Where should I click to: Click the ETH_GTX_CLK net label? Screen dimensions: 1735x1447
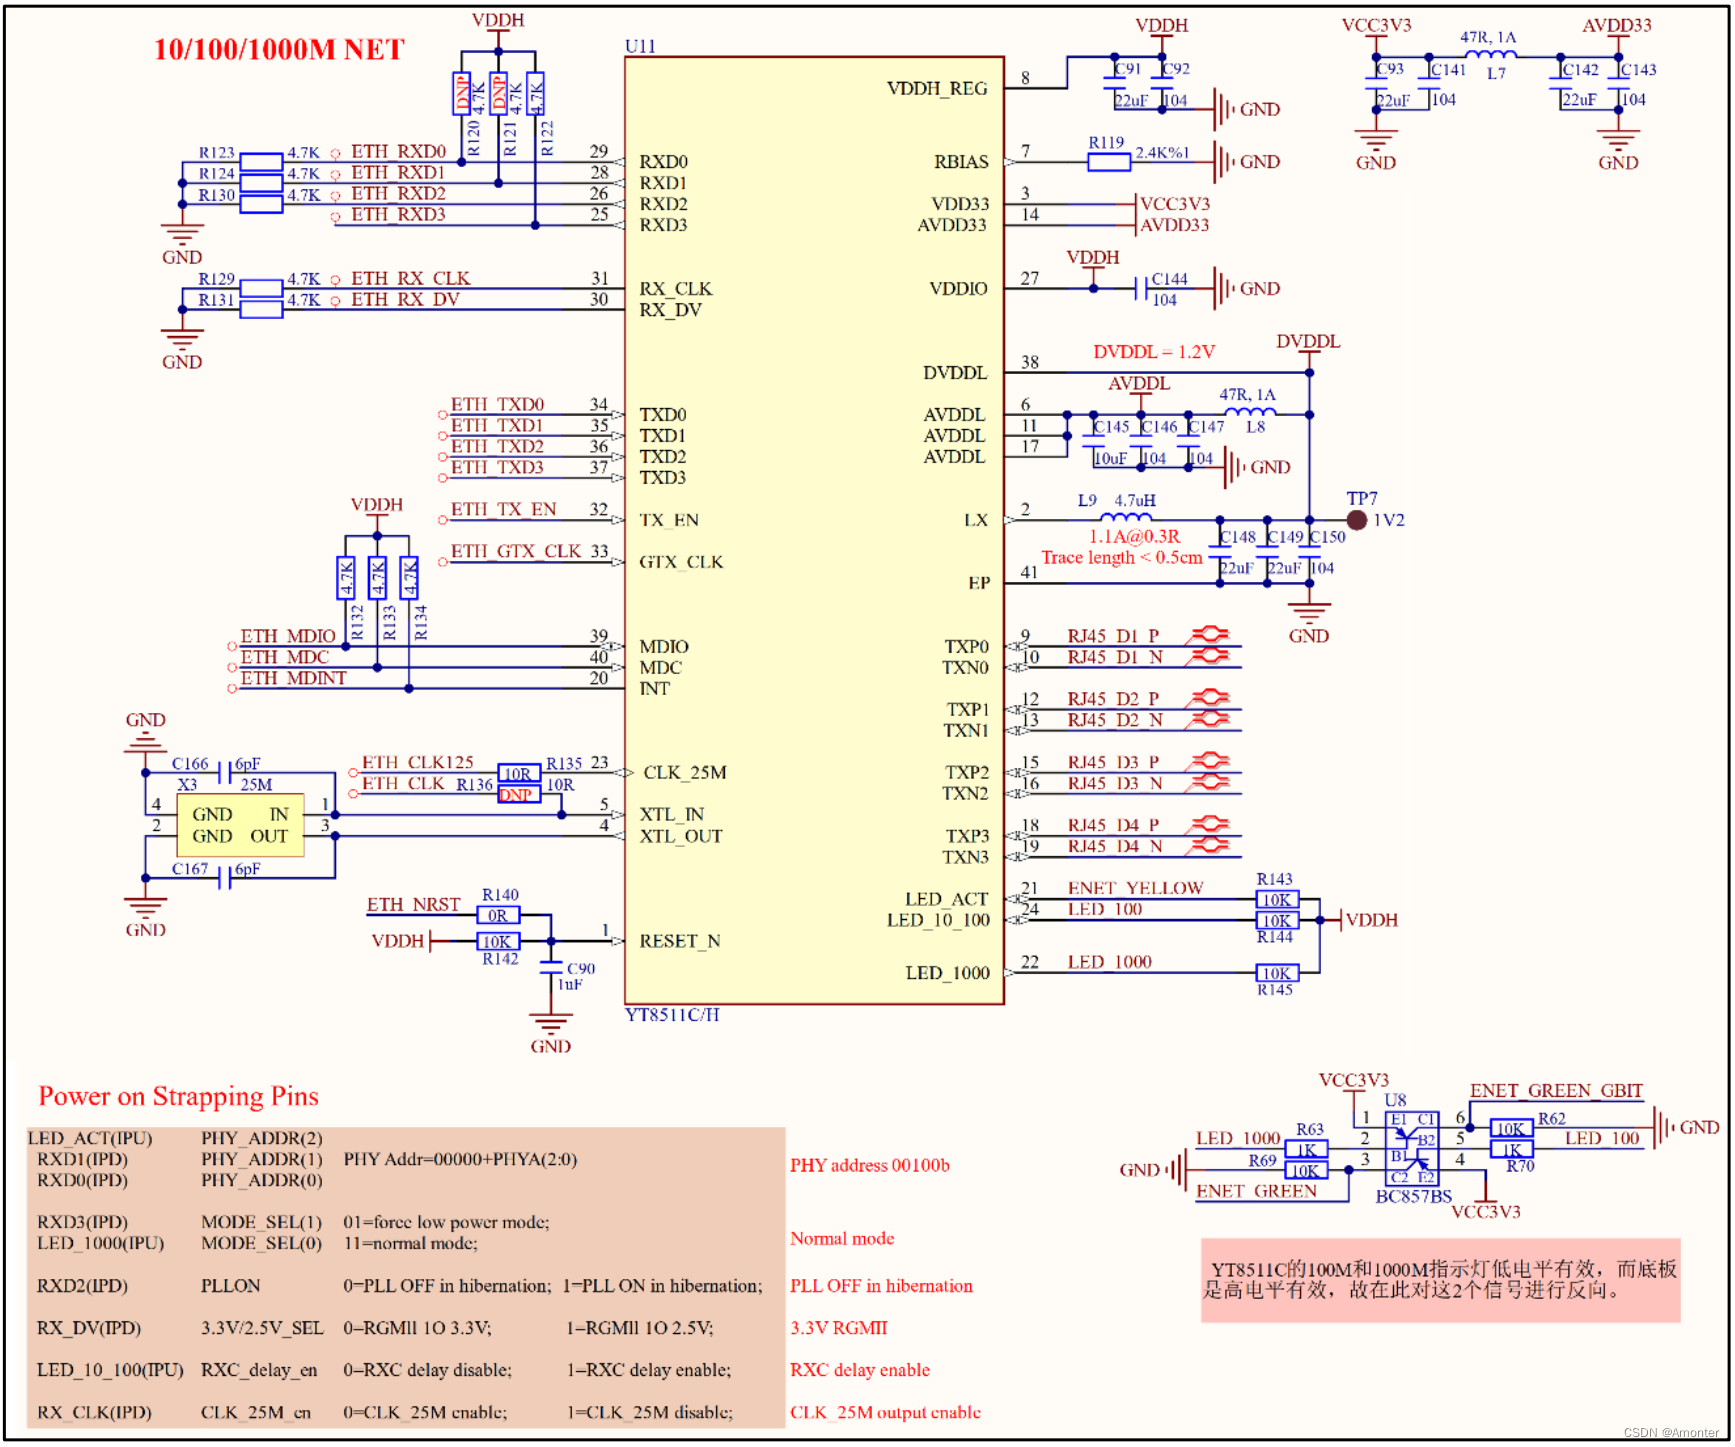coord(515,551)
